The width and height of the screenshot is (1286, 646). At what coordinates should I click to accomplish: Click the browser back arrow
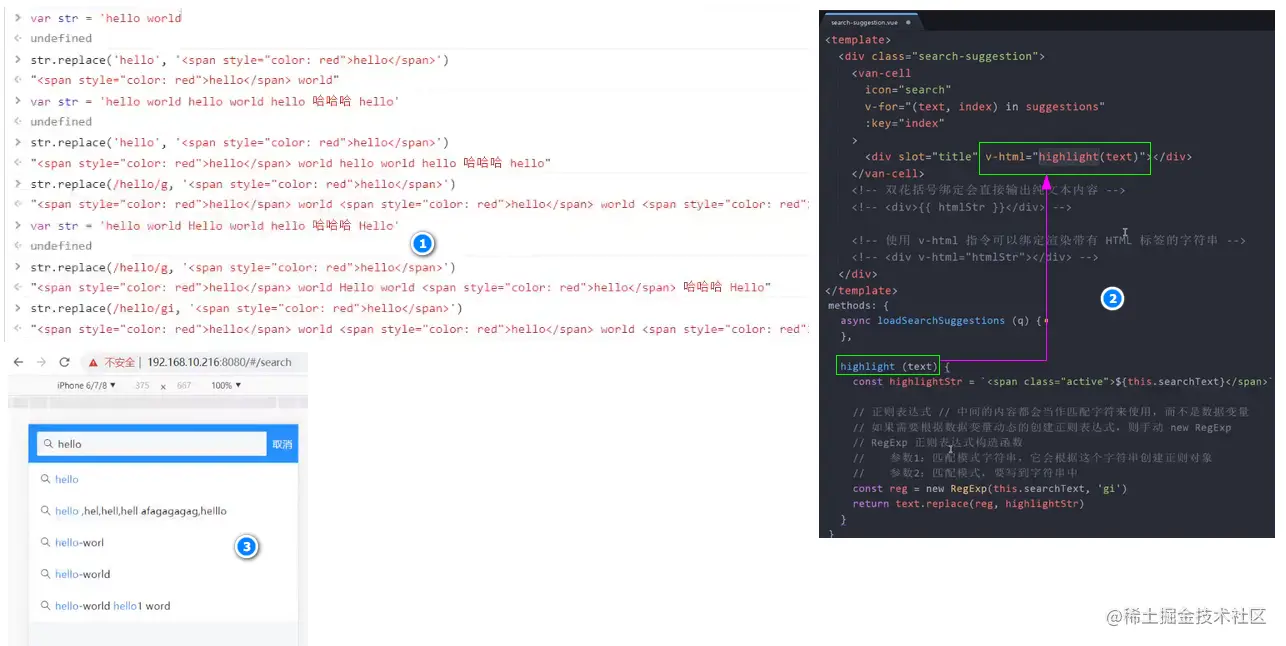18,362
